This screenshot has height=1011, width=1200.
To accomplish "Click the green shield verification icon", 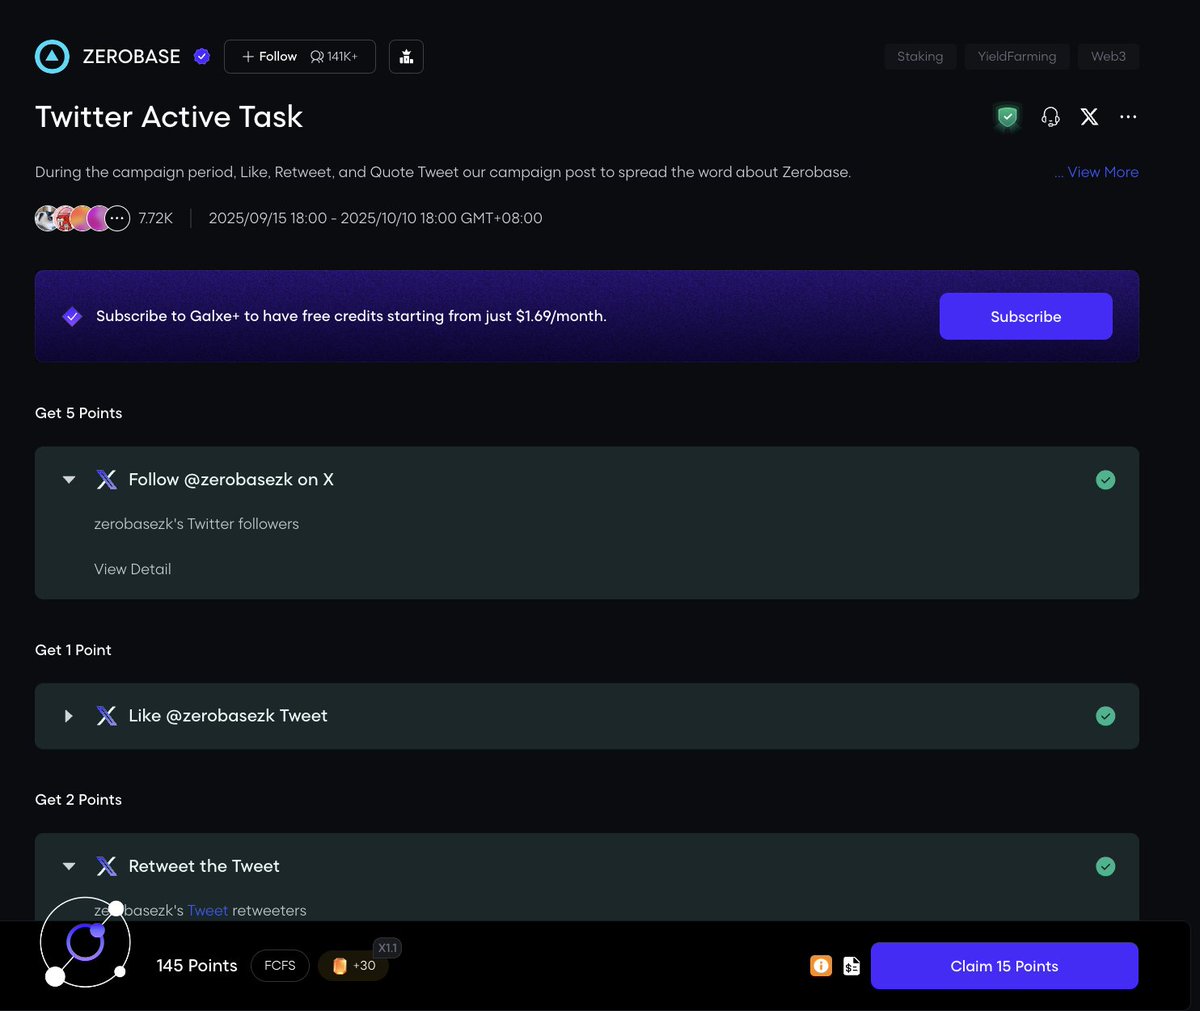I will click(1007, 117).
